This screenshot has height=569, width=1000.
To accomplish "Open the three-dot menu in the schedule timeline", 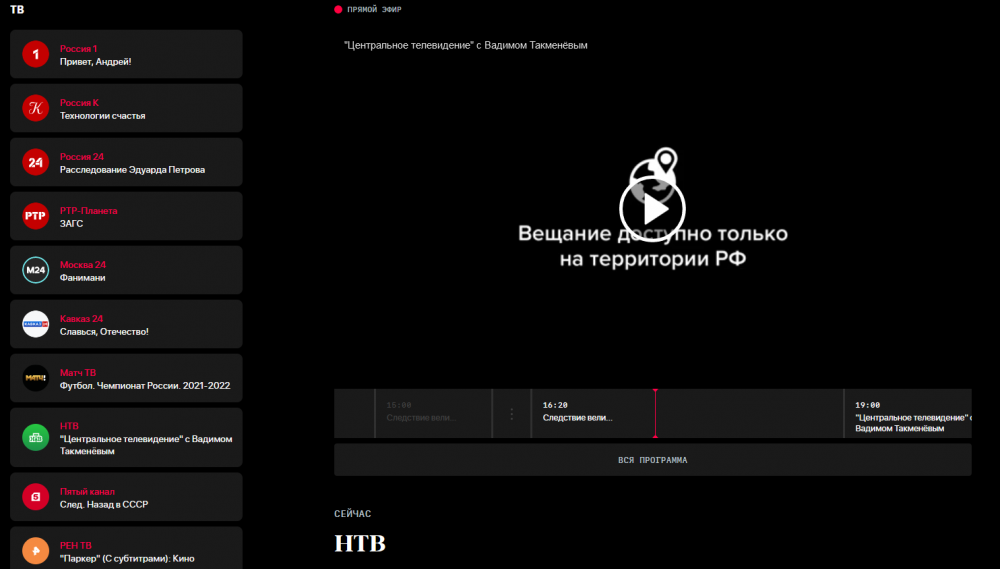I will (x=511, y=414).
